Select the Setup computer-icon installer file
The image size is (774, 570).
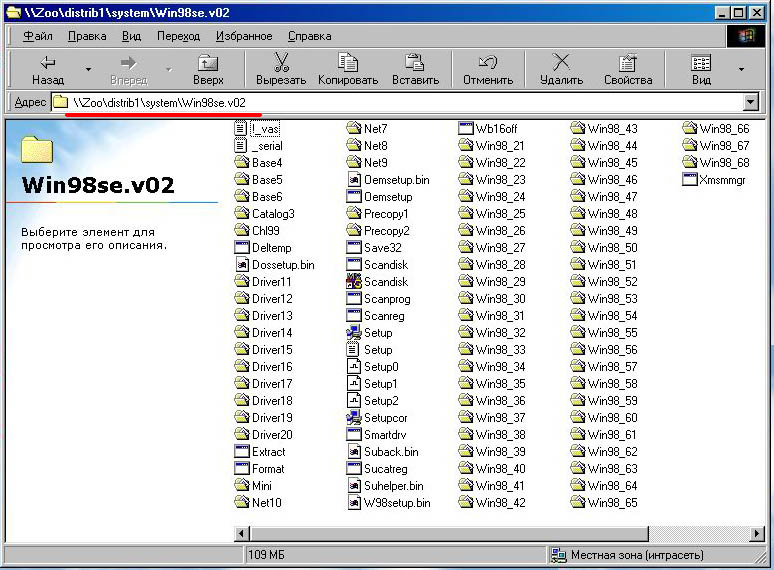(x=369, y=333)
